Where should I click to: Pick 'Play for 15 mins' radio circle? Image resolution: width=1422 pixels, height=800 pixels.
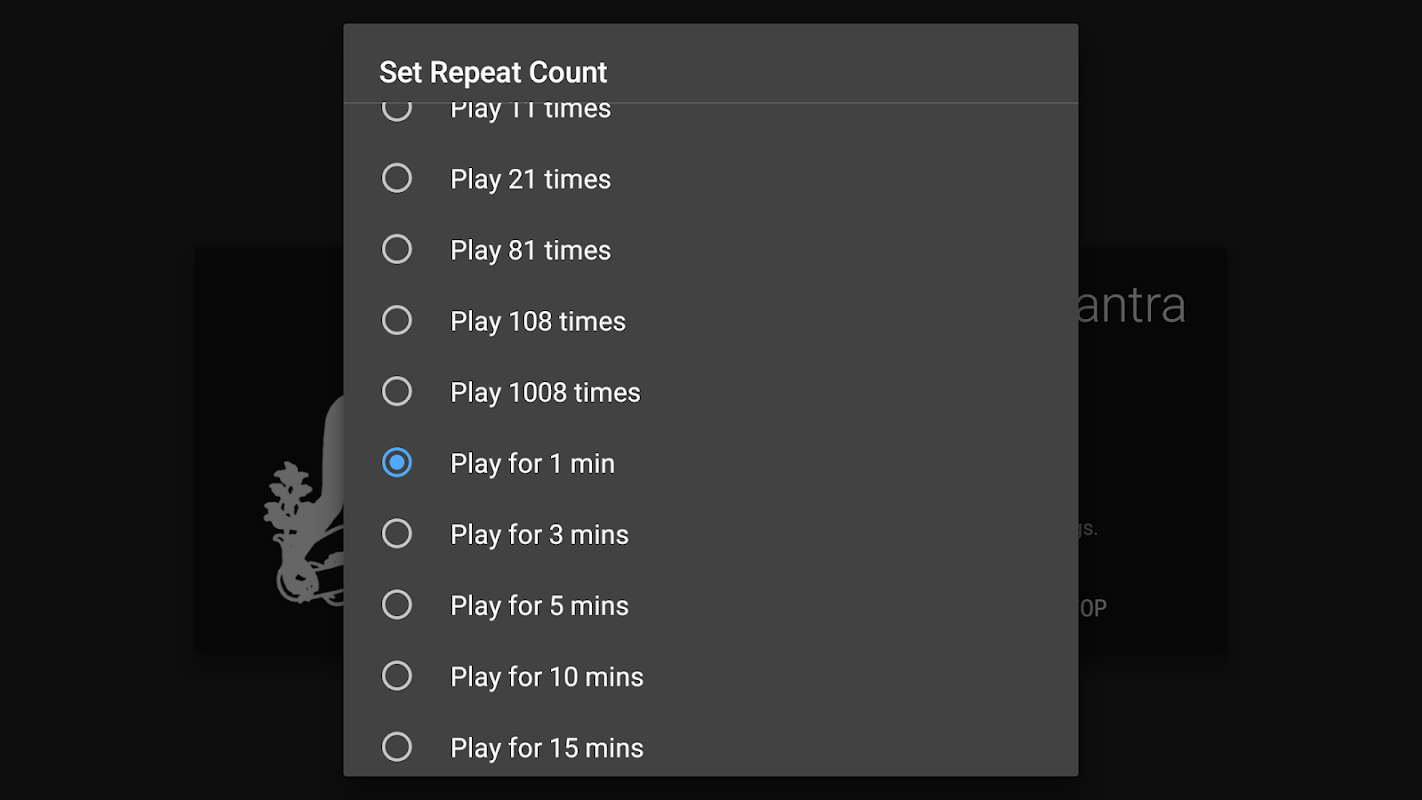397,746
